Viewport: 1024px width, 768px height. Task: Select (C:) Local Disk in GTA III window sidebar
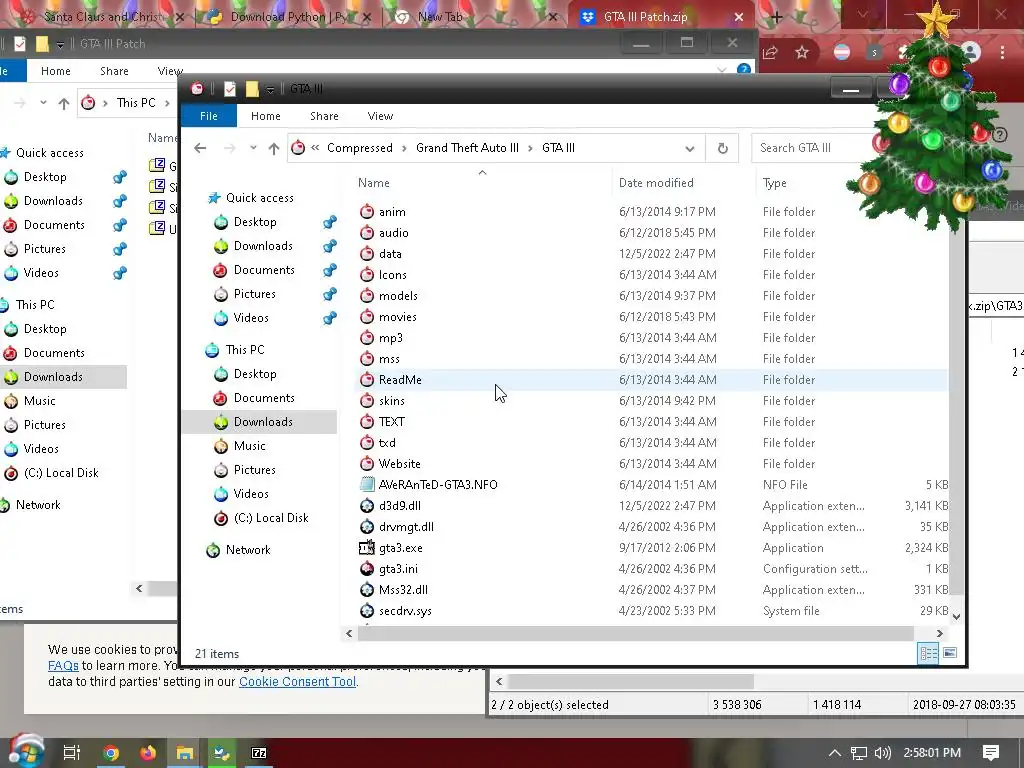[x=270, y=518]
